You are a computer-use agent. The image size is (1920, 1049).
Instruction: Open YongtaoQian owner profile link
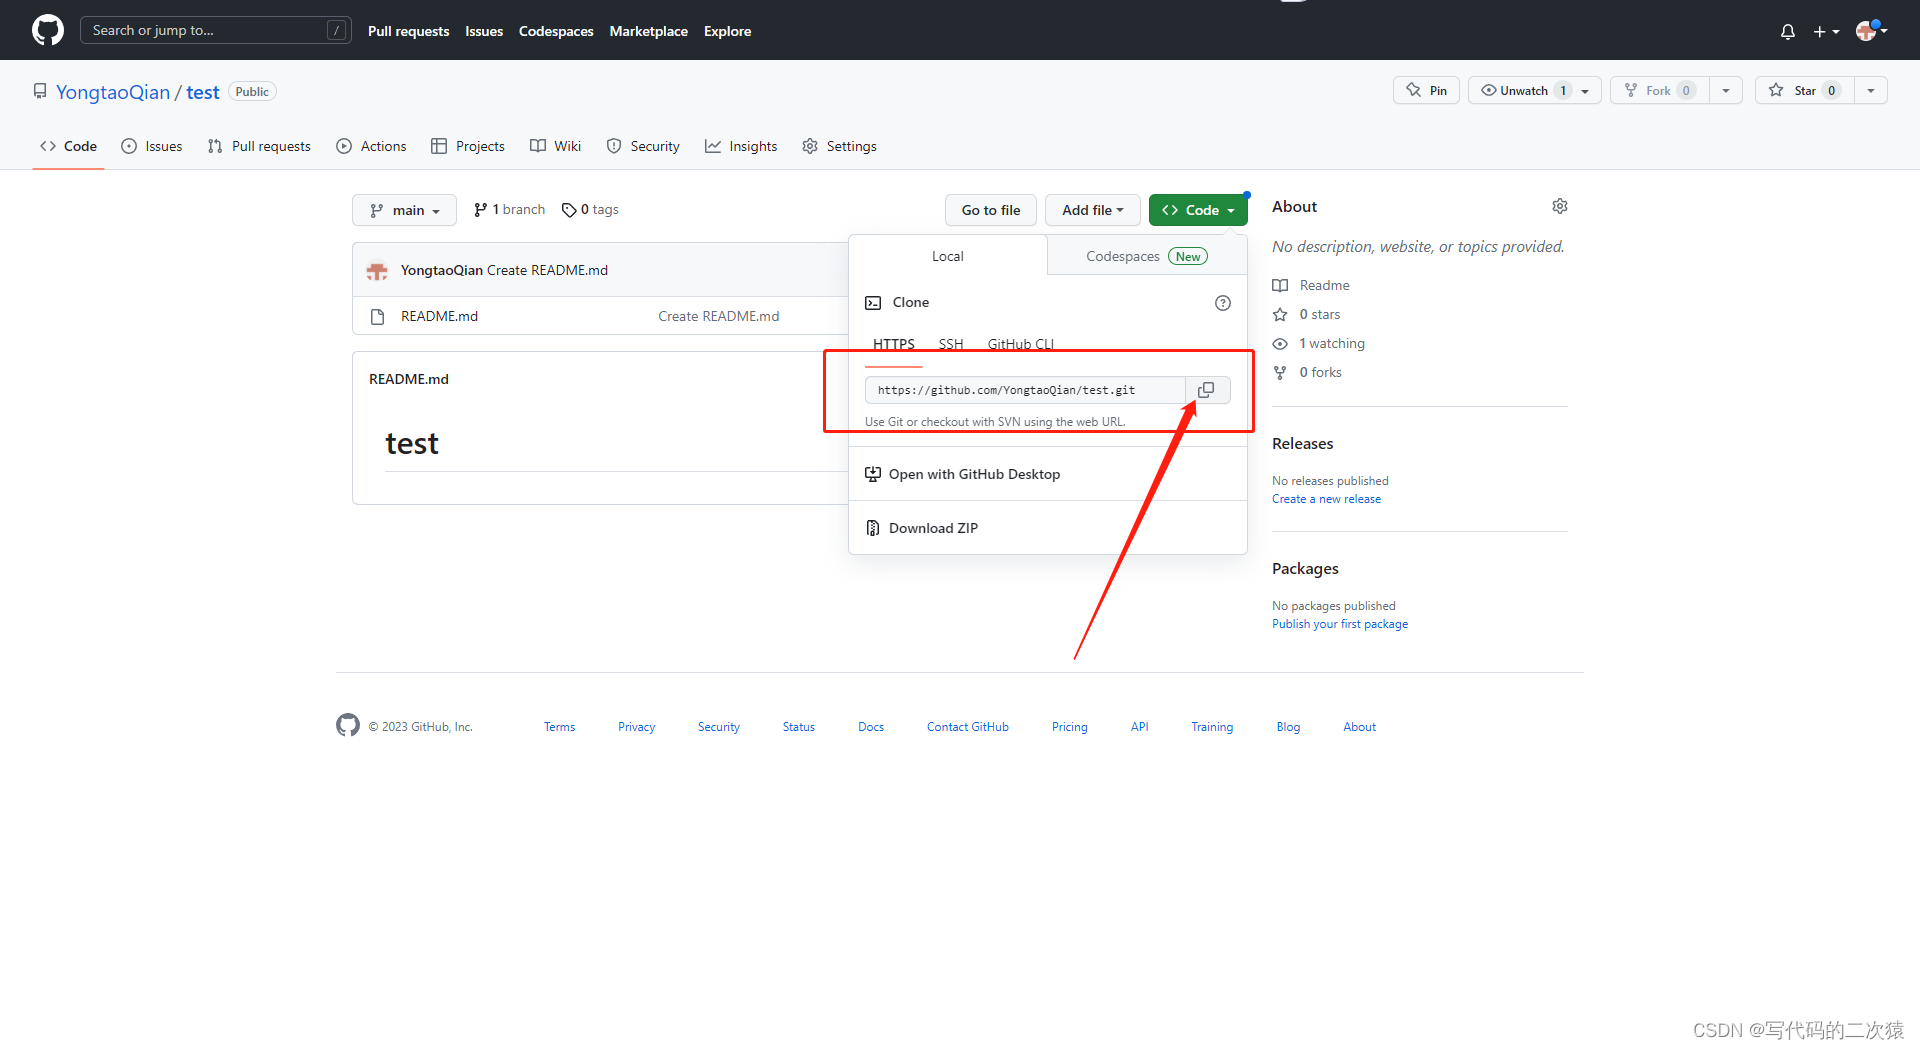click(x=113, y=92)
